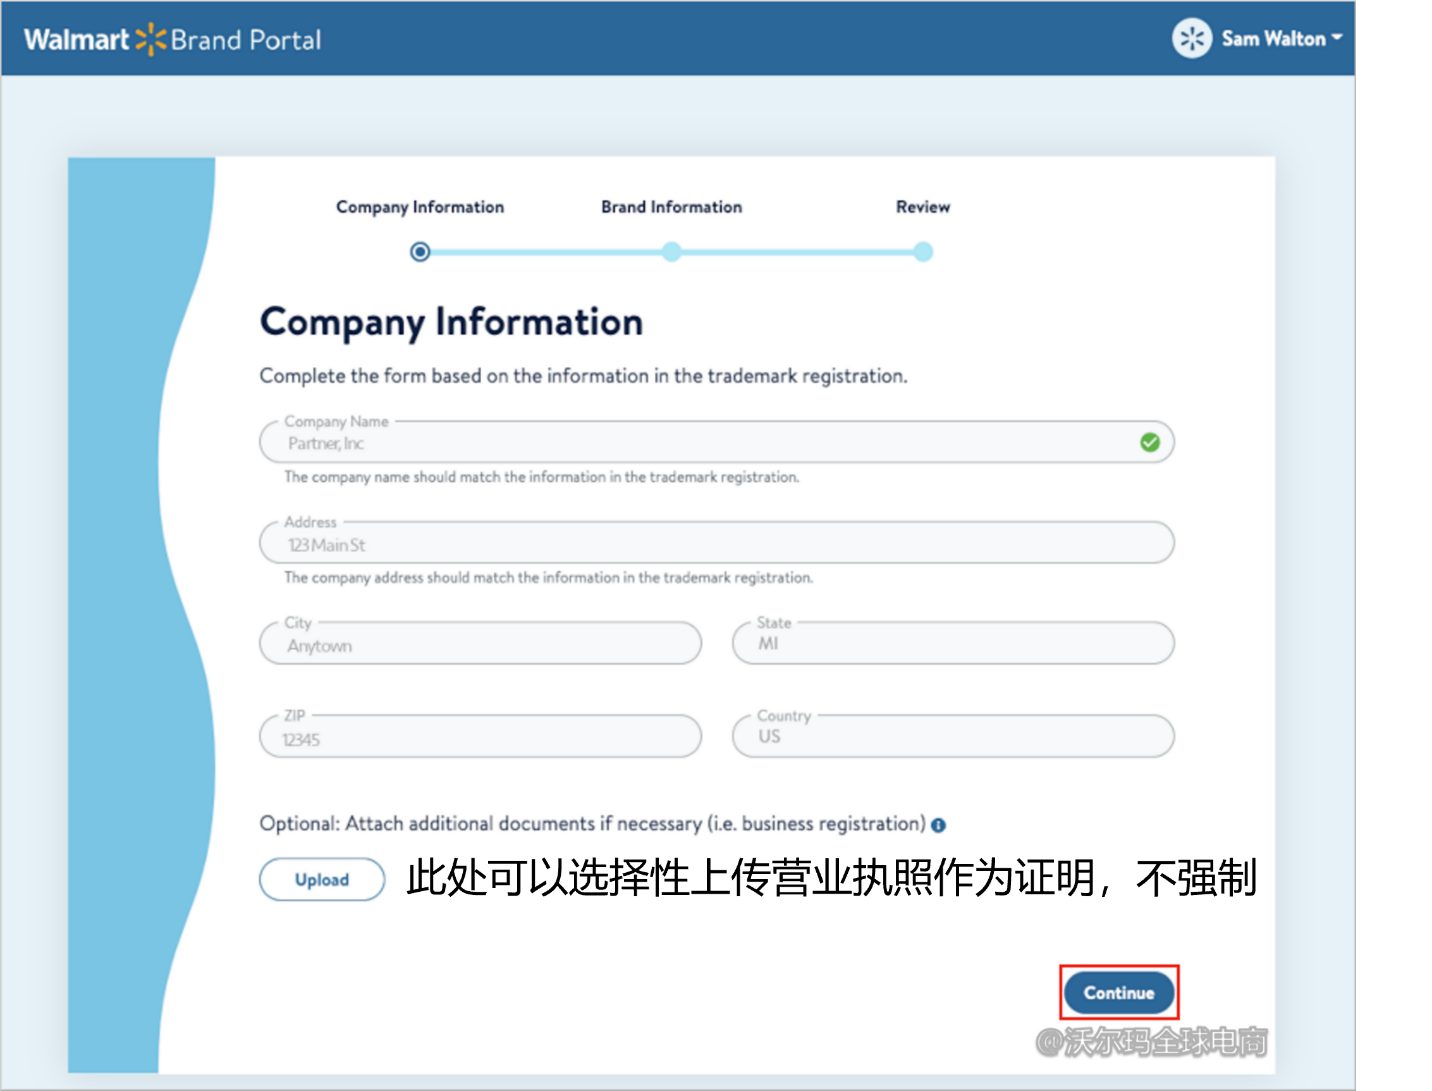This screenshot has height=1091, width=1432.
Task: Click the green checkmark in Company Name
Action: click(1150, 442)
